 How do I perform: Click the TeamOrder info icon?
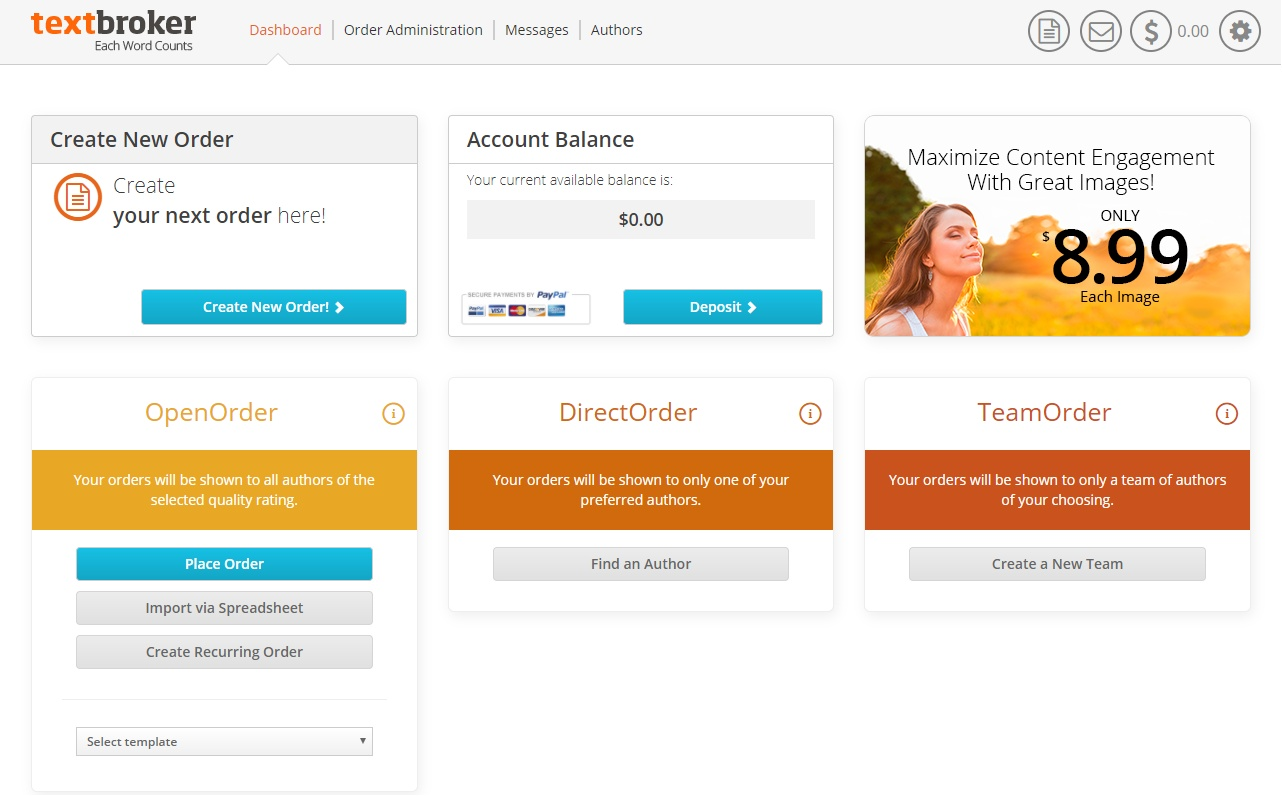[x=1227, y=413]
